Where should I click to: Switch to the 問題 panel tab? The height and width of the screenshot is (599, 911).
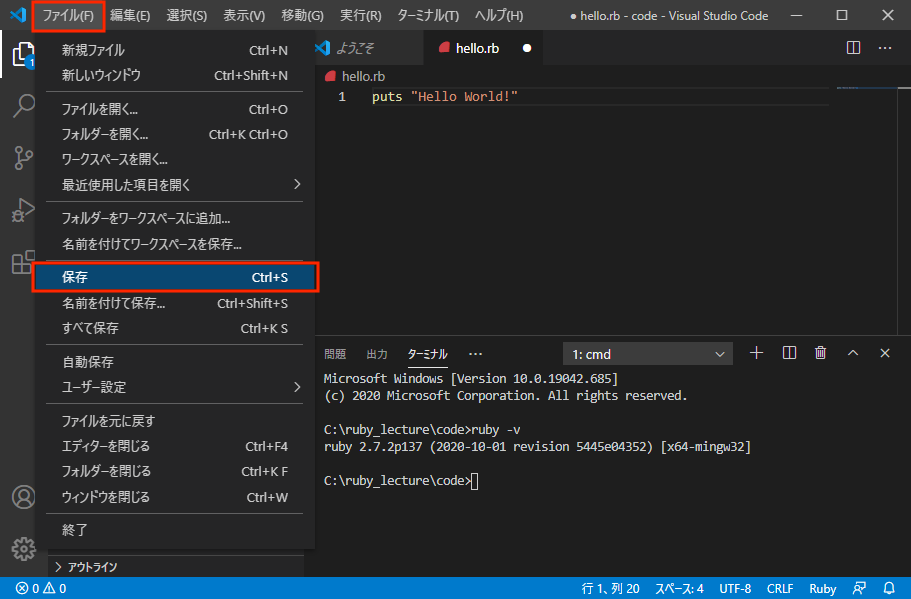coord(335,354)
